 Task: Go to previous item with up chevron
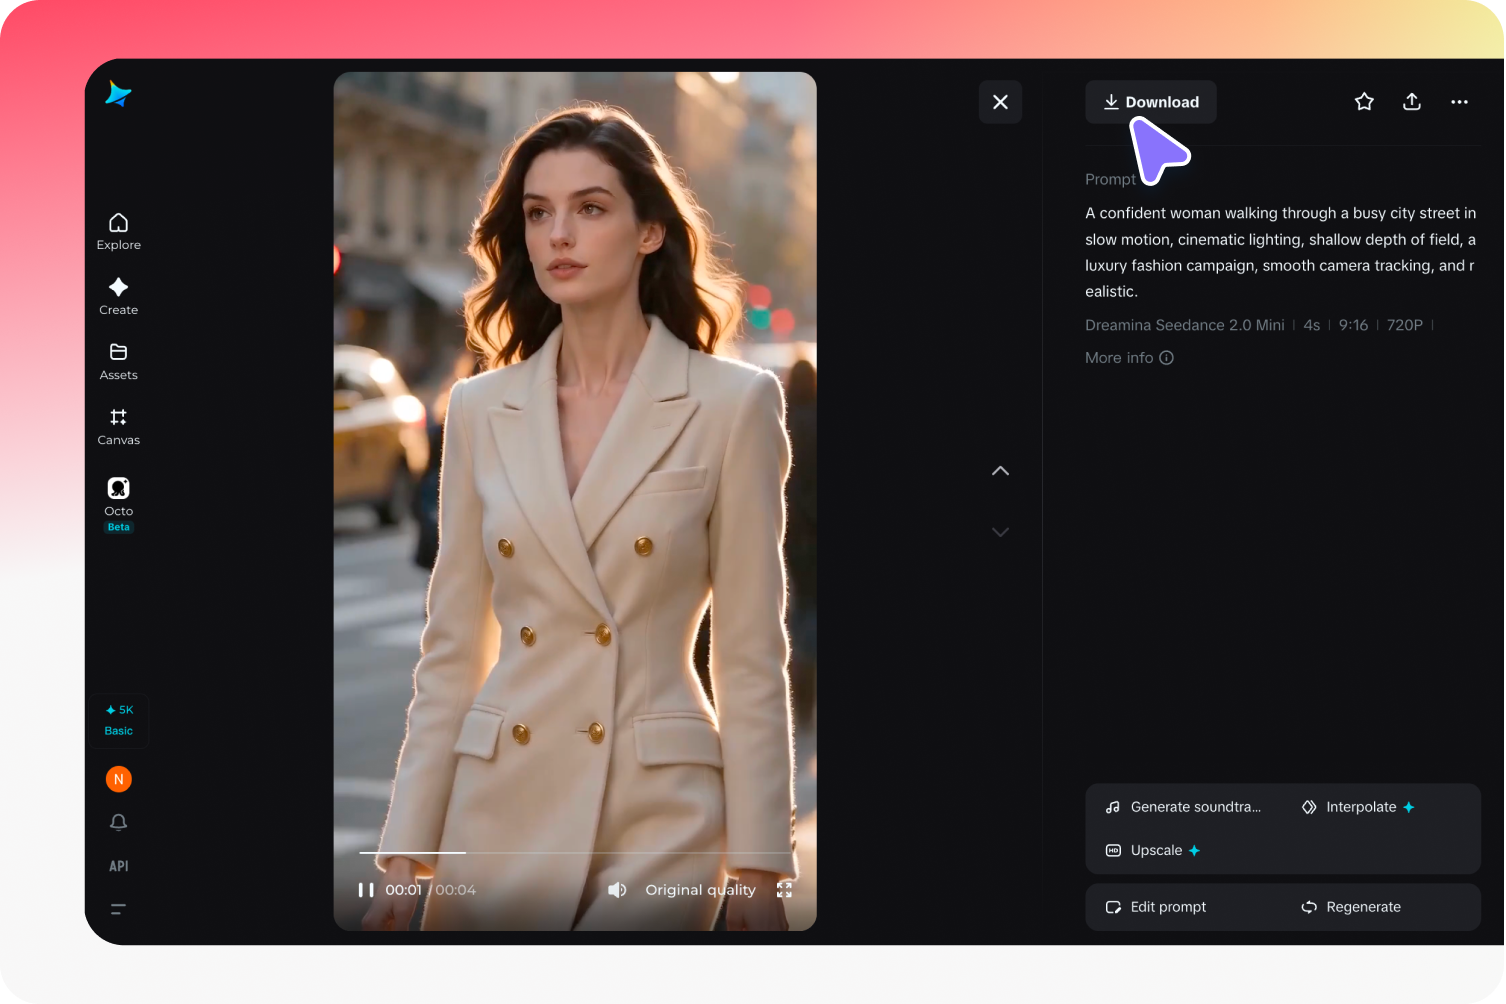pyautogui.click(x=1000, y=471)
